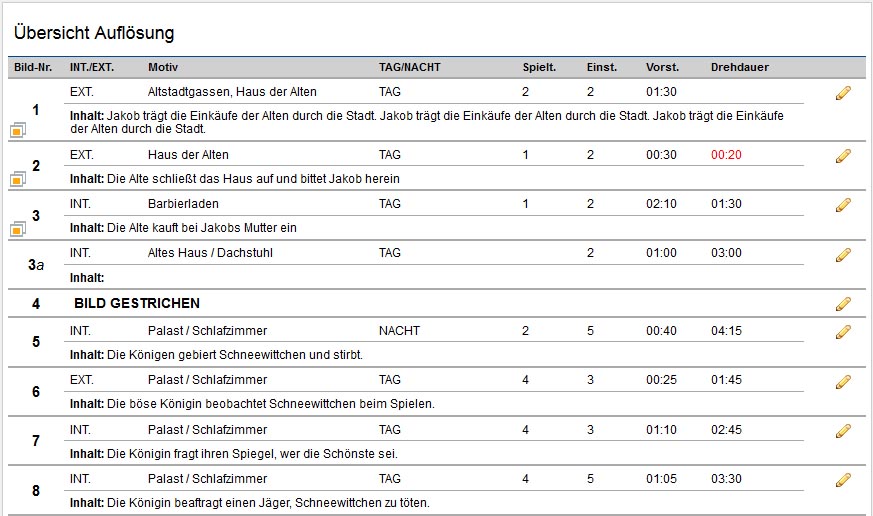The height and width of the screenshot is (516, 873).
Task: Open the edit pencil for Bild 7
Action: coord(843,431)
